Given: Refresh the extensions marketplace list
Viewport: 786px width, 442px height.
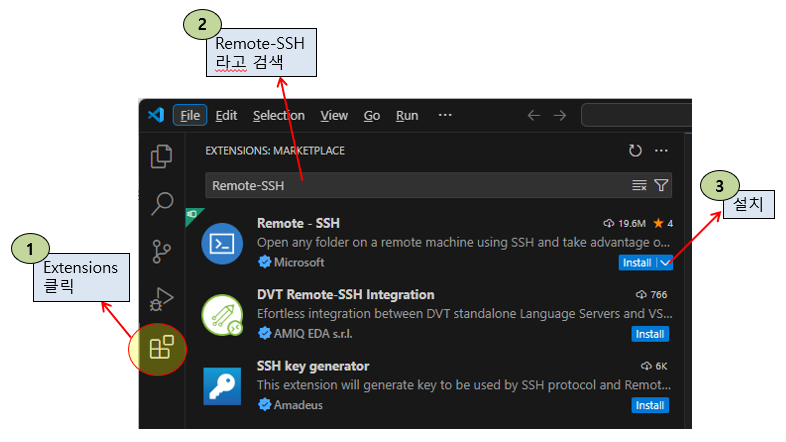Looking at the screenshot, I should pyautogui.click(x=635, y=150).
